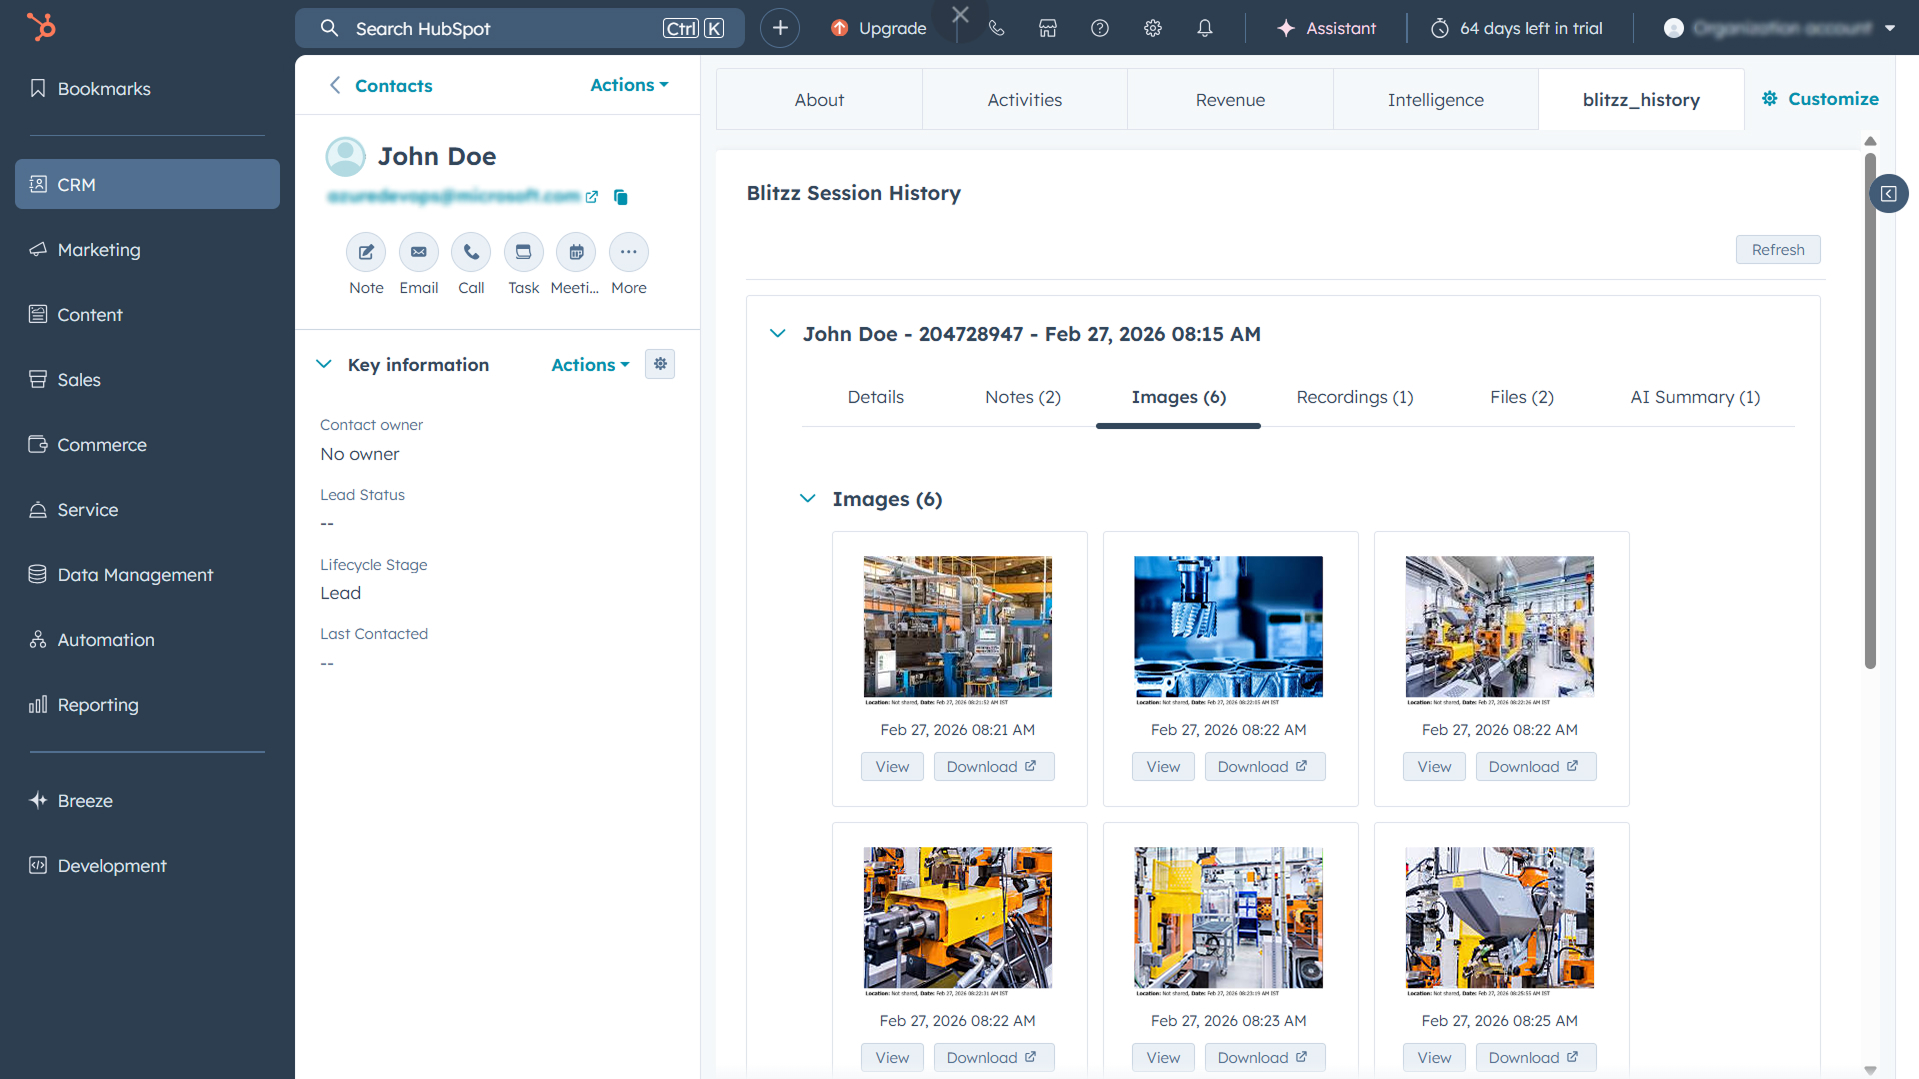1919x1079 pixels.
Task: Open the account dropdown menu
Action: click(1779, 28)
